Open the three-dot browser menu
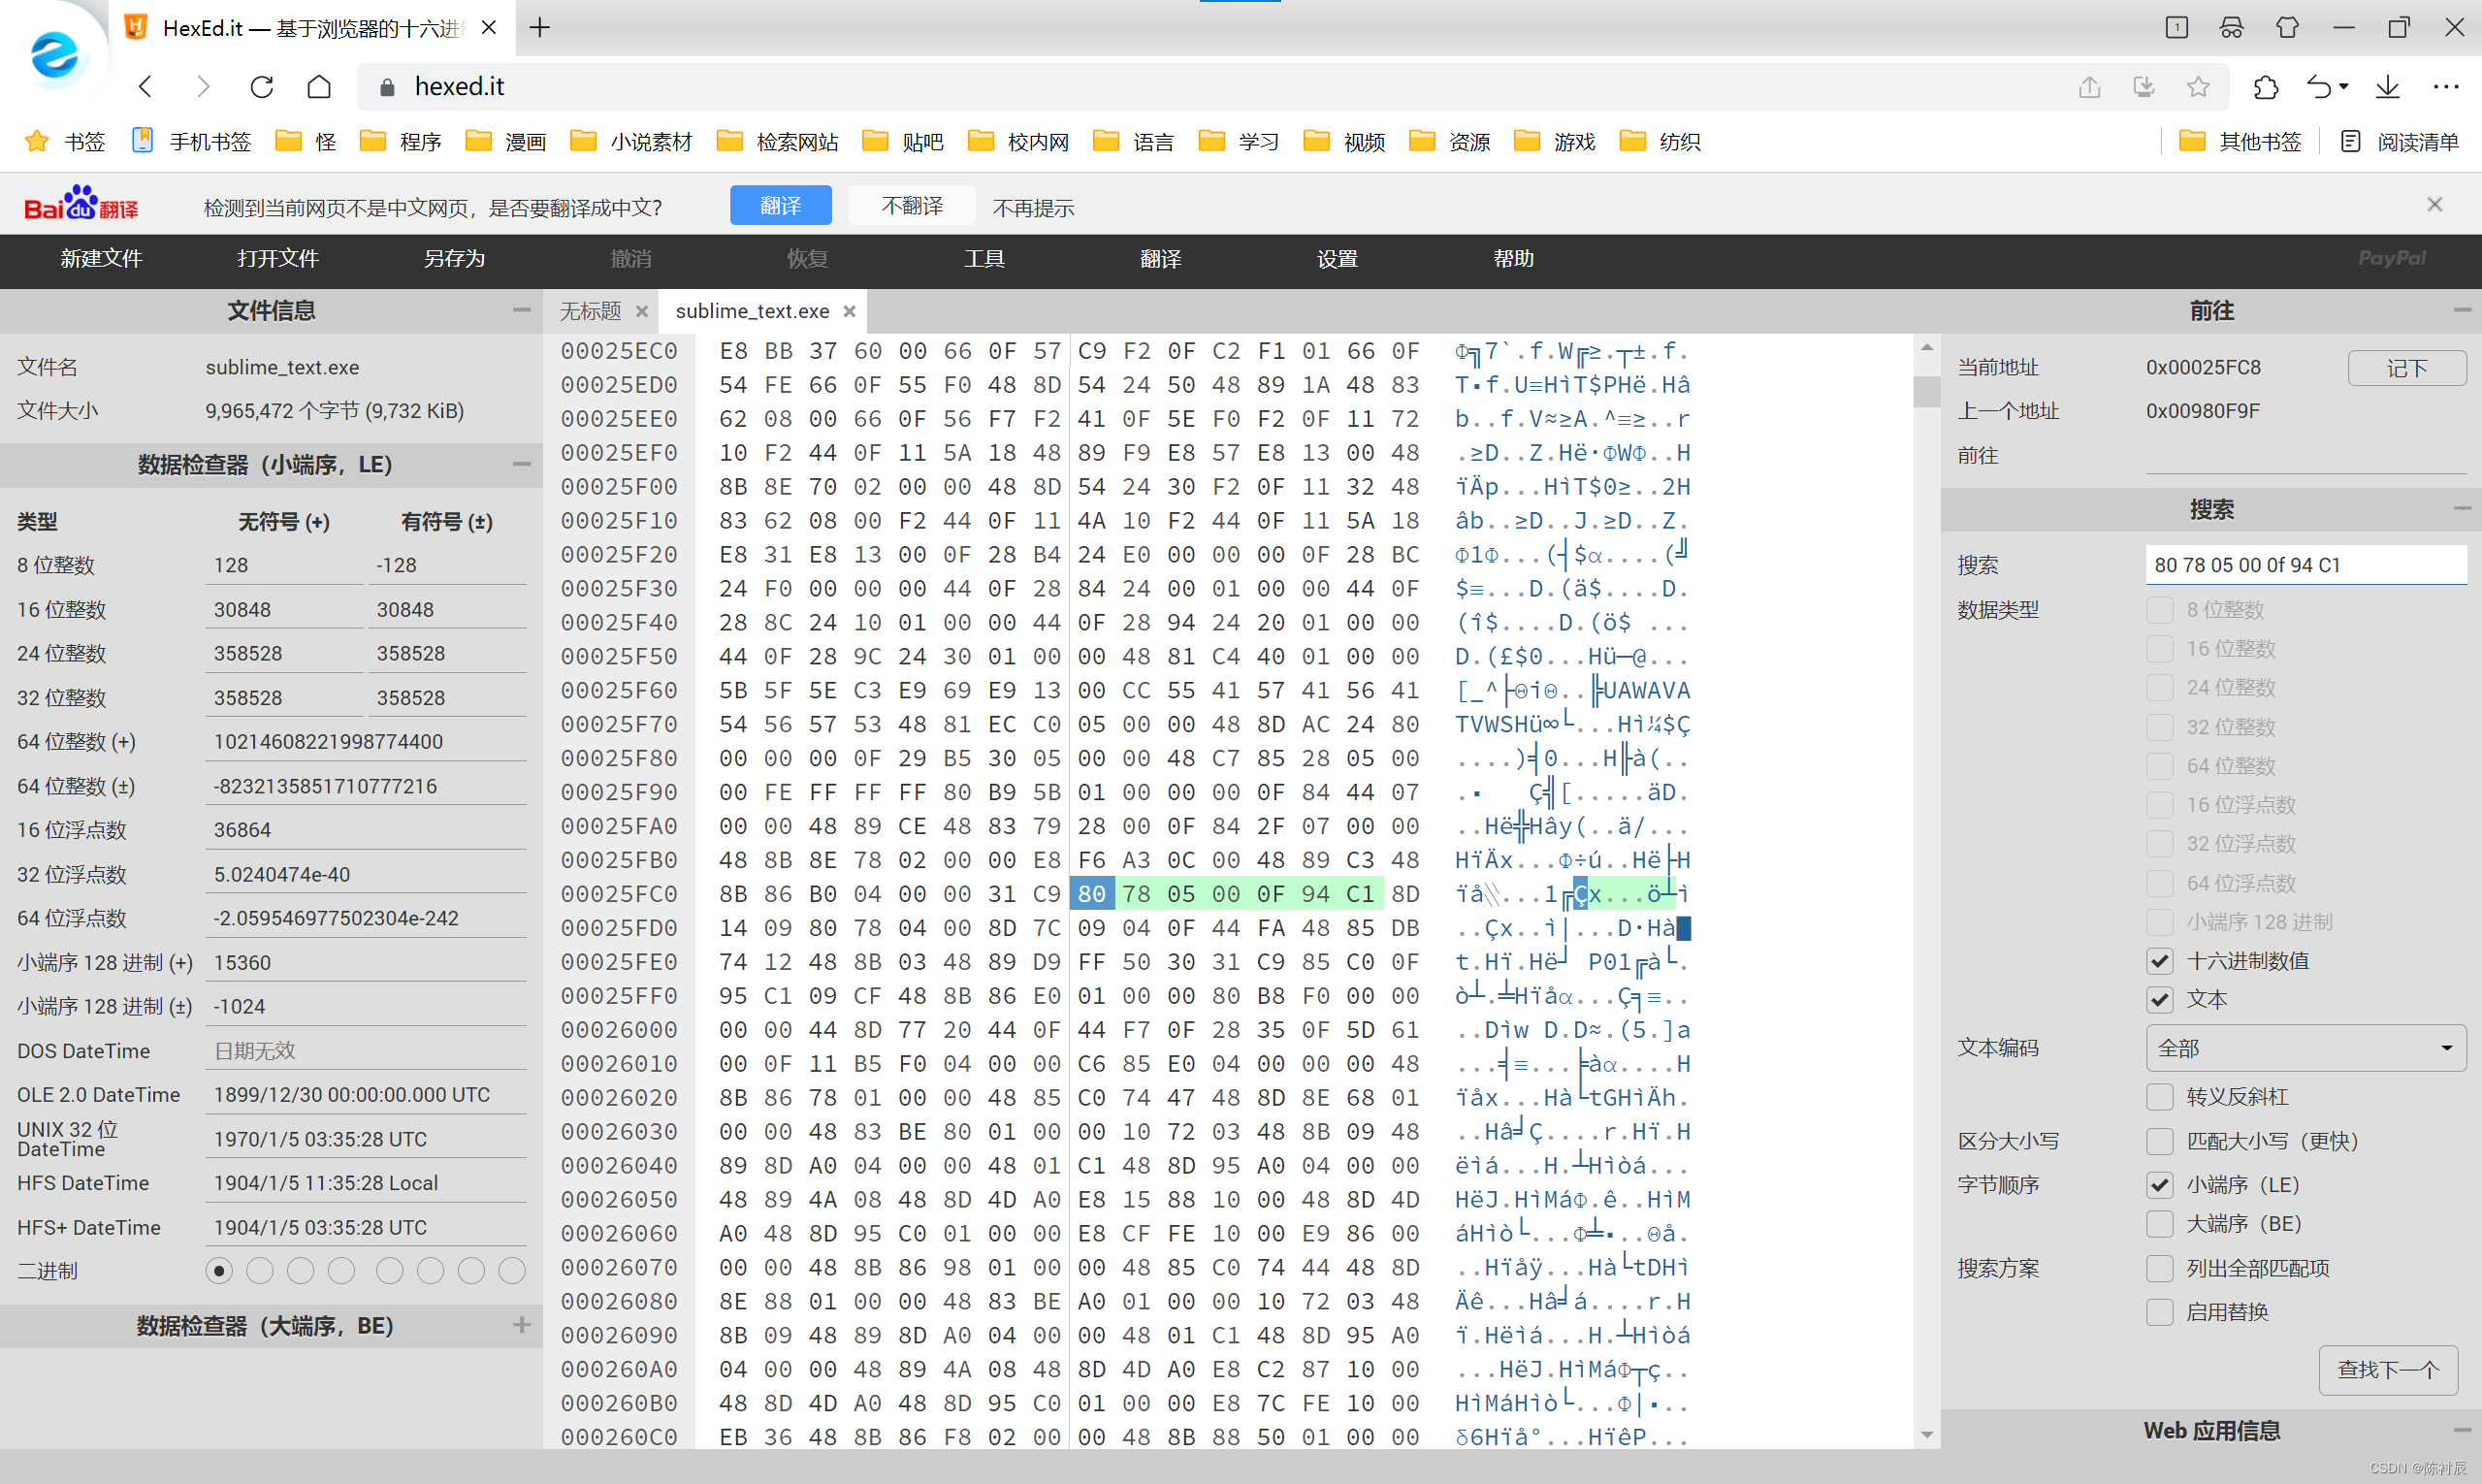This screenshot has width=2482, height=1484. coord(2446,87)
